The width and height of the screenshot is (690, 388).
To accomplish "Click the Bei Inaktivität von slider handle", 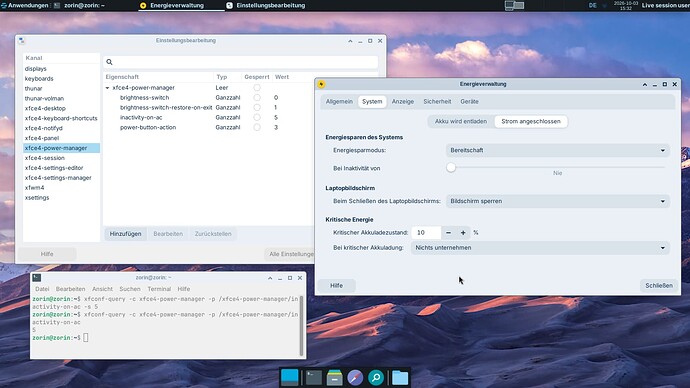I will click(451, 168).
